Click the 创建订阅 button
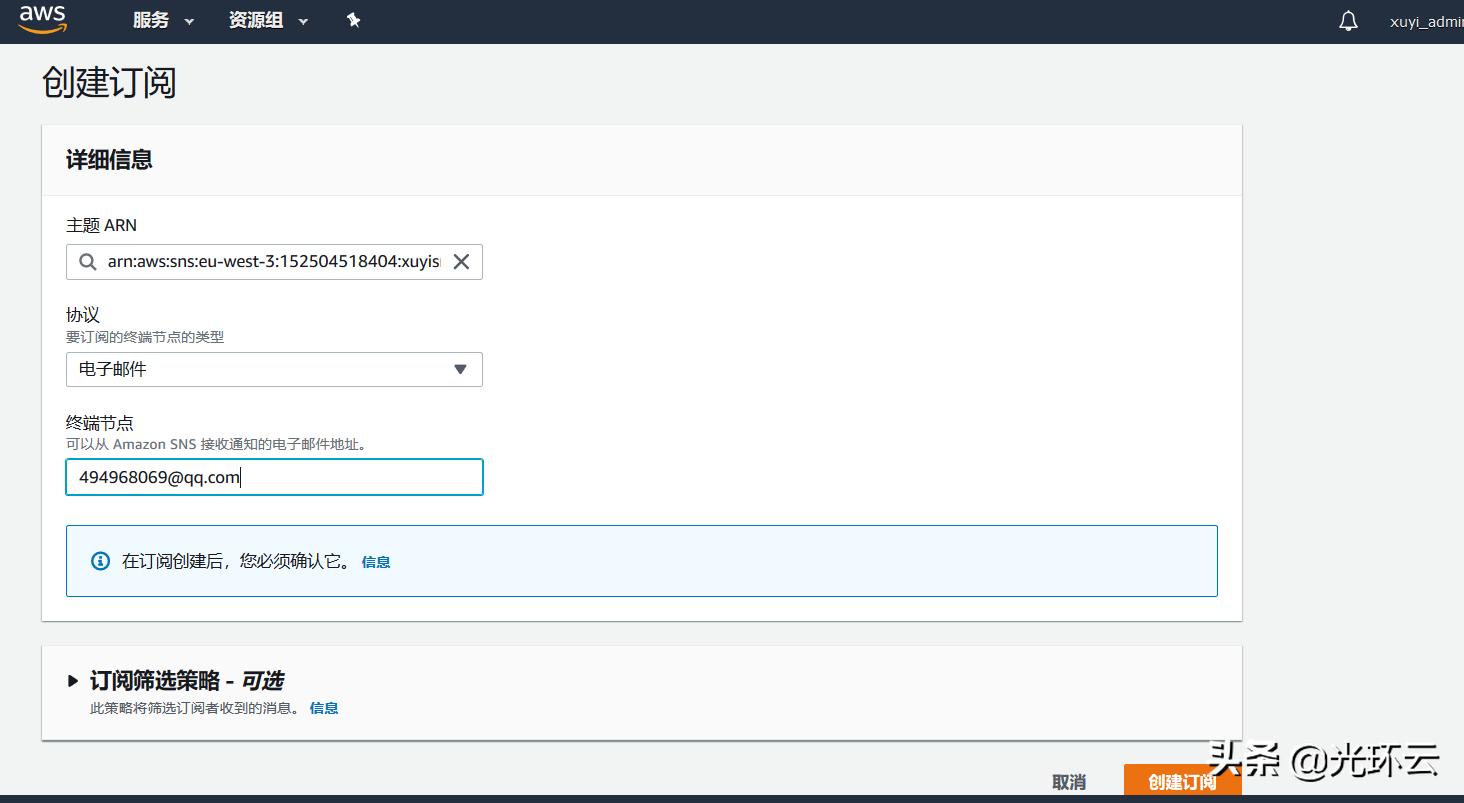Screen dimensions: 1464x803 point(1182,780)
